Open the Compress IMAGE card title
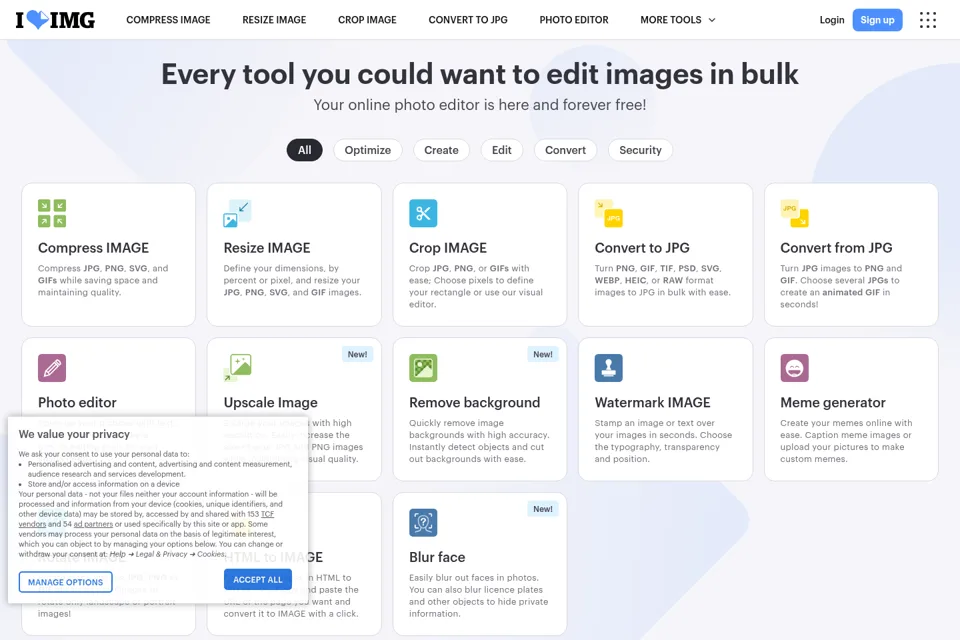Screen dimensions: 960x640 point(93,248)
